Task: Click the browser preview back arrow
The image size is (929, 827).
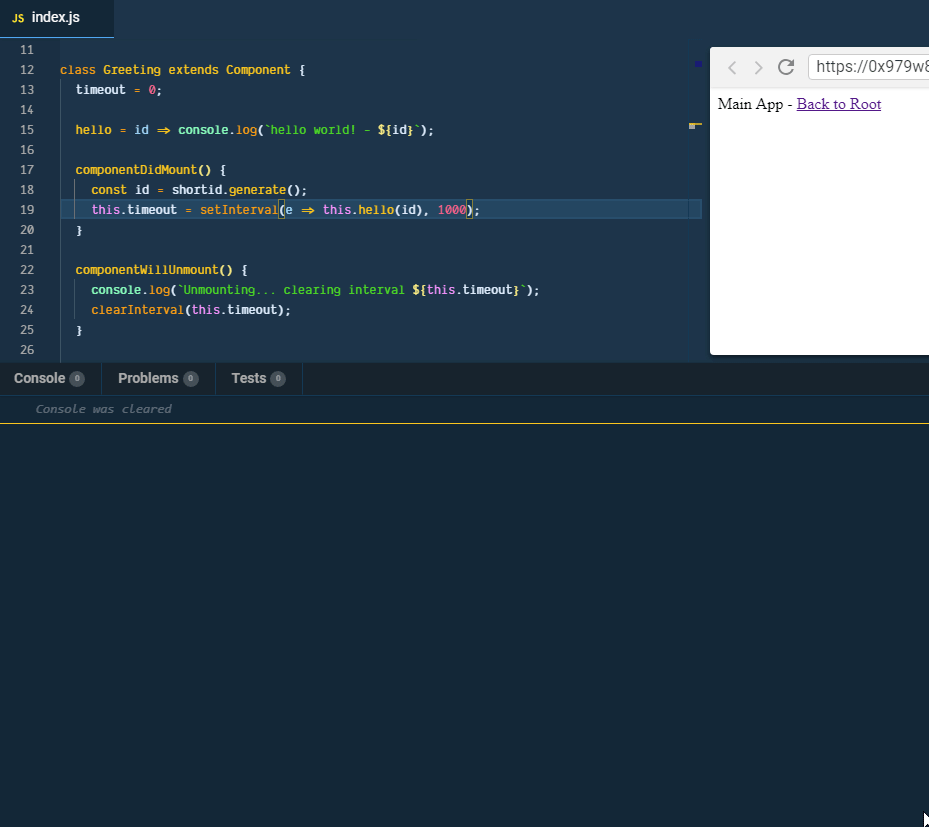Action: pos(732,67)
